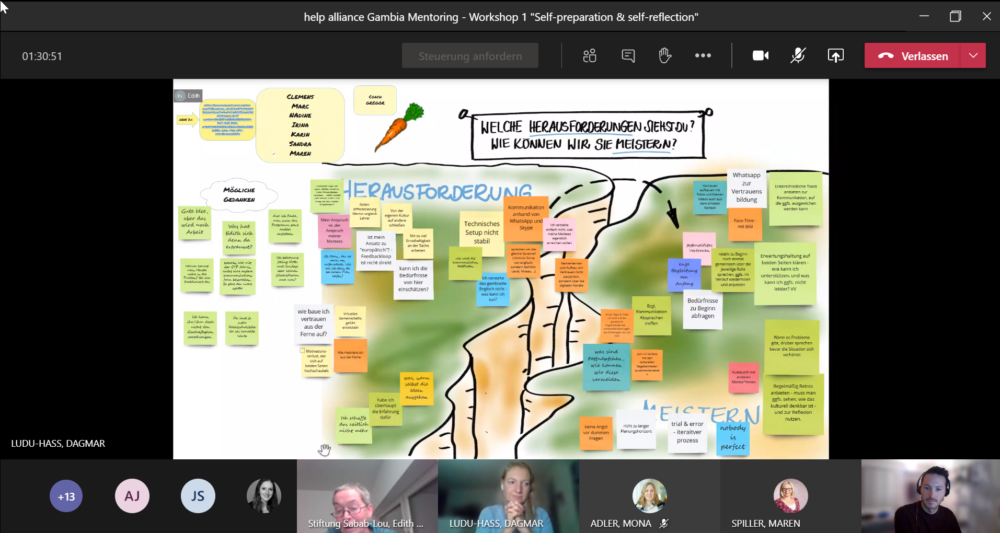Viewport: 1000px width, 533px height.
Task: Unmute the microphone
Action: point(797,56)
